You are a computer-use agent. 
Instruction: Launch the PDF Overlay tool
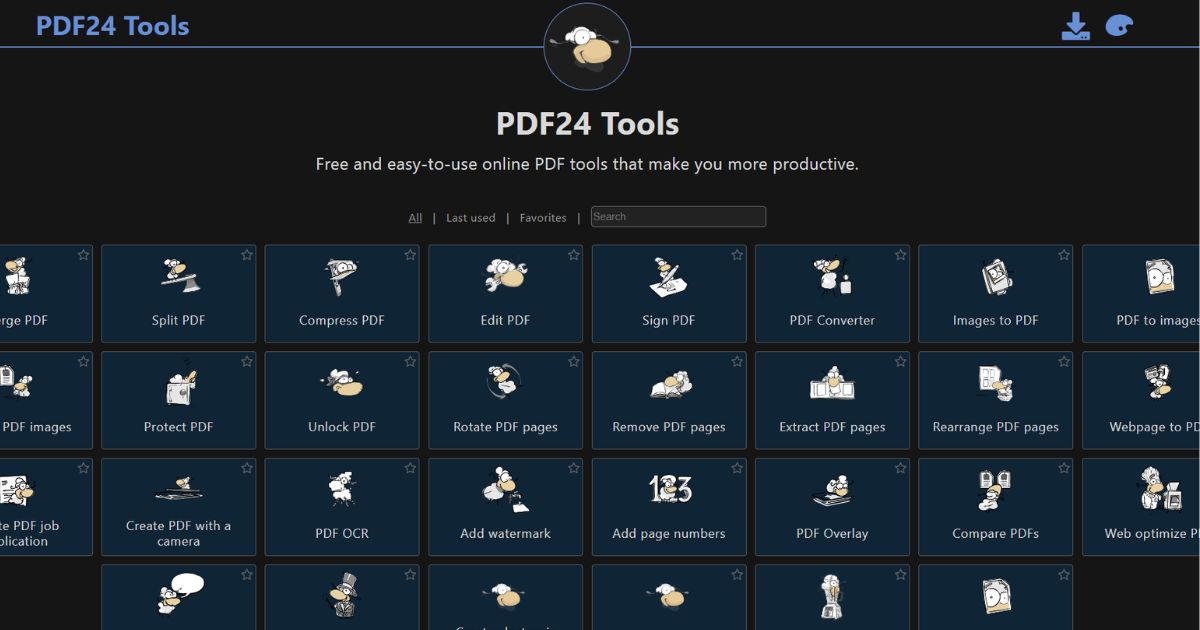pyautogui.click(x=832, y=506)
